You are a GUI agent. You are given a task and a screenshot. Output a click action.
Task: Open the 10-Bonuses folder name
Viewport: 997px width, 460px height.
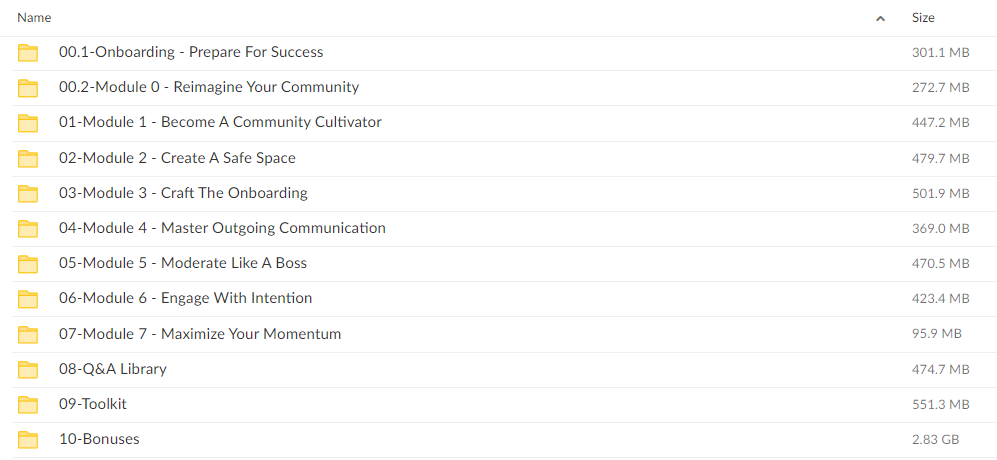(99, 439)
